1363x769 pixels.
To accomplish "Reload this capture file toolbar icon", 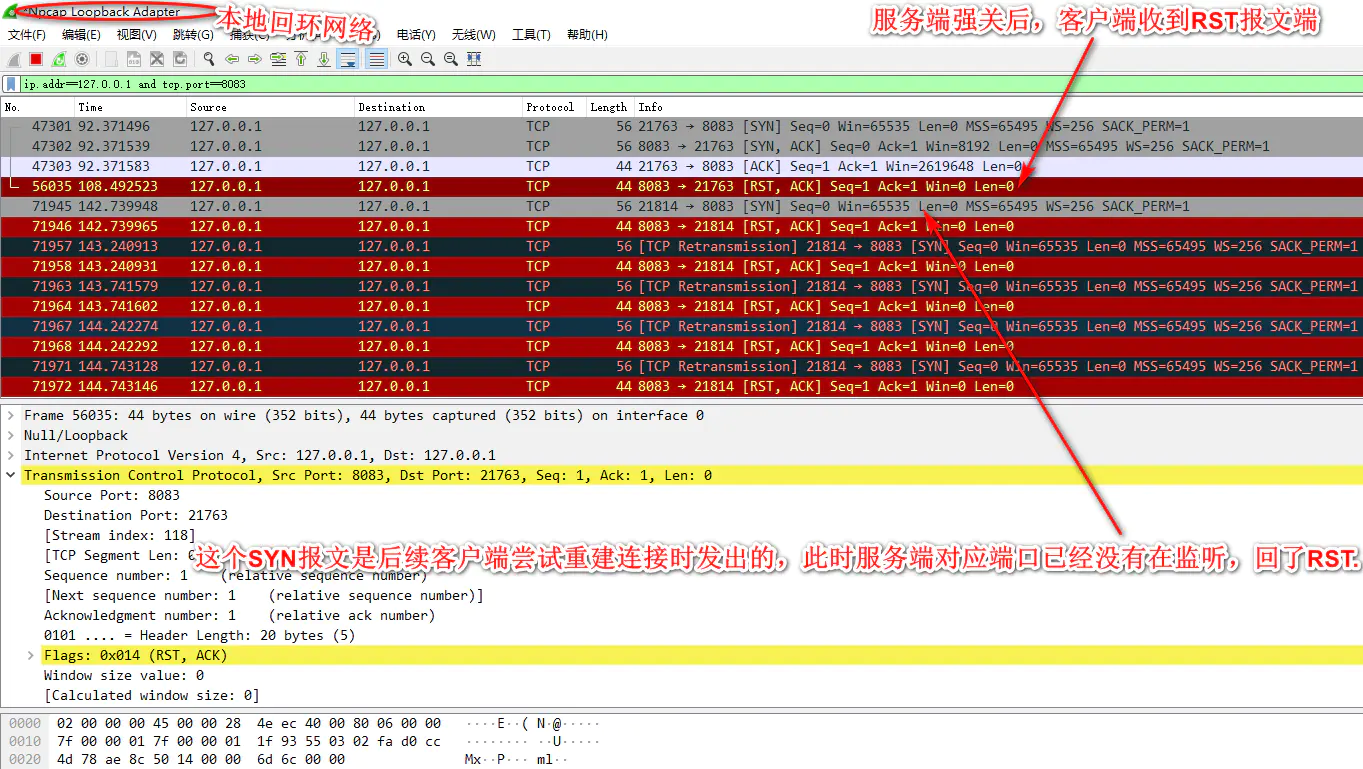I will (x=180, y=59).
